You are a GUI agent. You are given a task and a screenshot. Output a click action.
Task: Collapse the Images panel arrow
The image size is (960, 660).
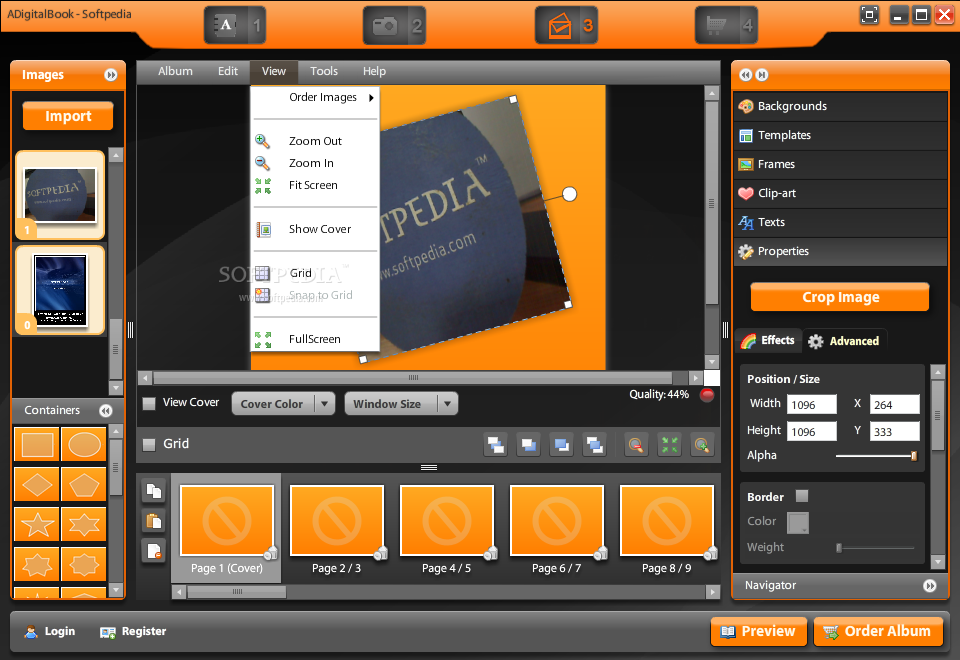(x=111, y=75)
